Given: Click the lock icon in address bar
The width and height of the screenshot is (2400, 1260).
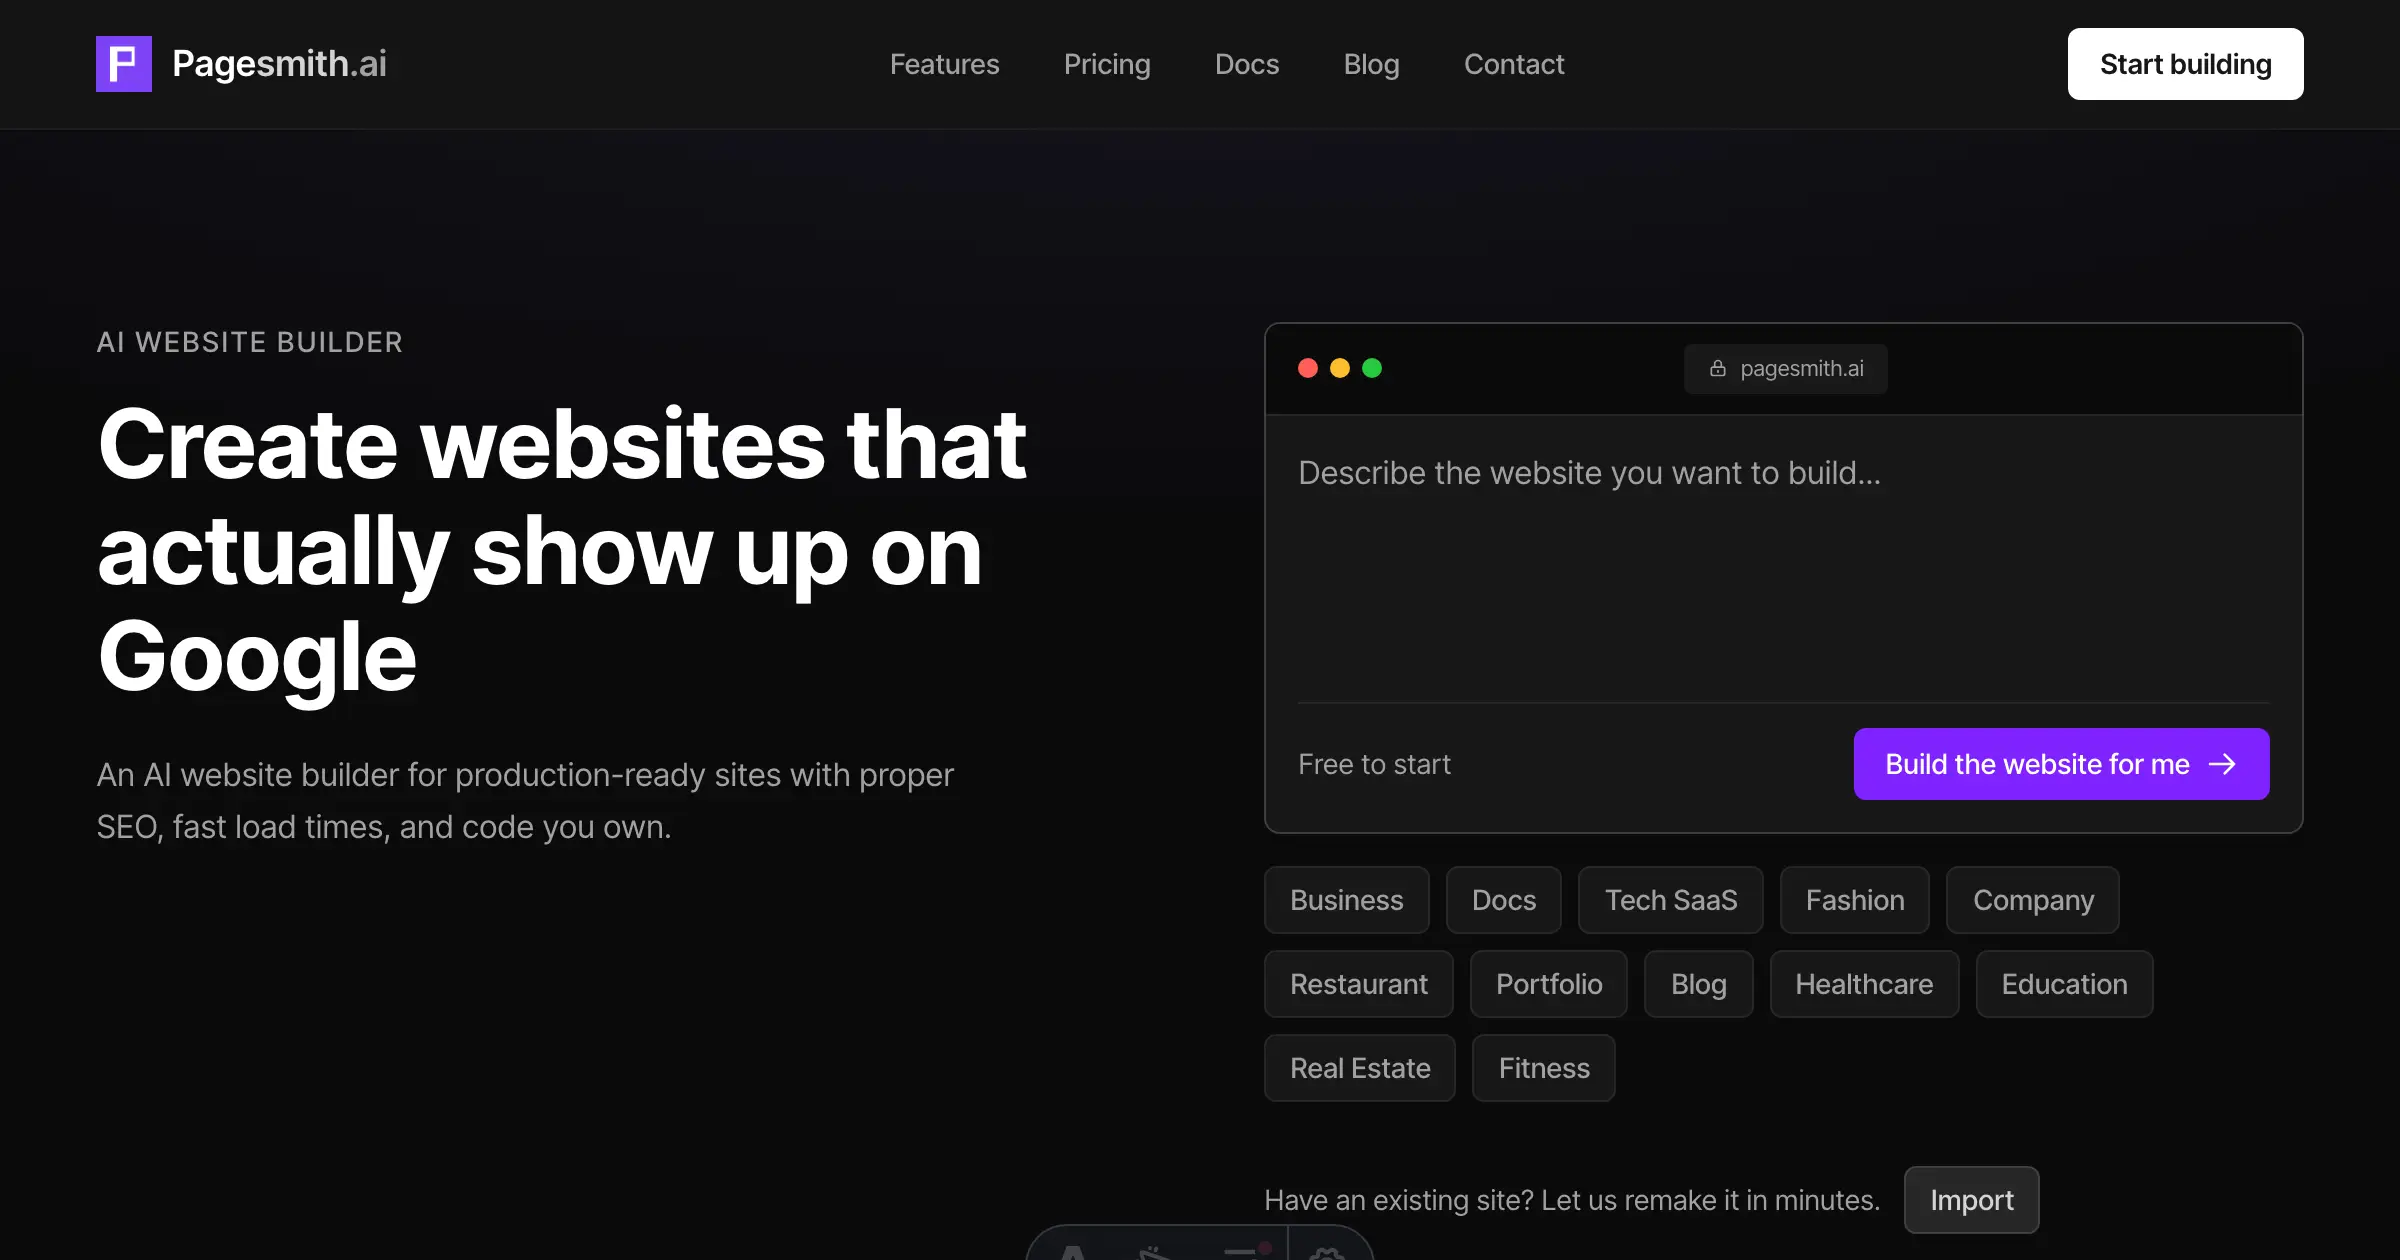Looking at the screenshot, I should click(x=1718, y=369).
